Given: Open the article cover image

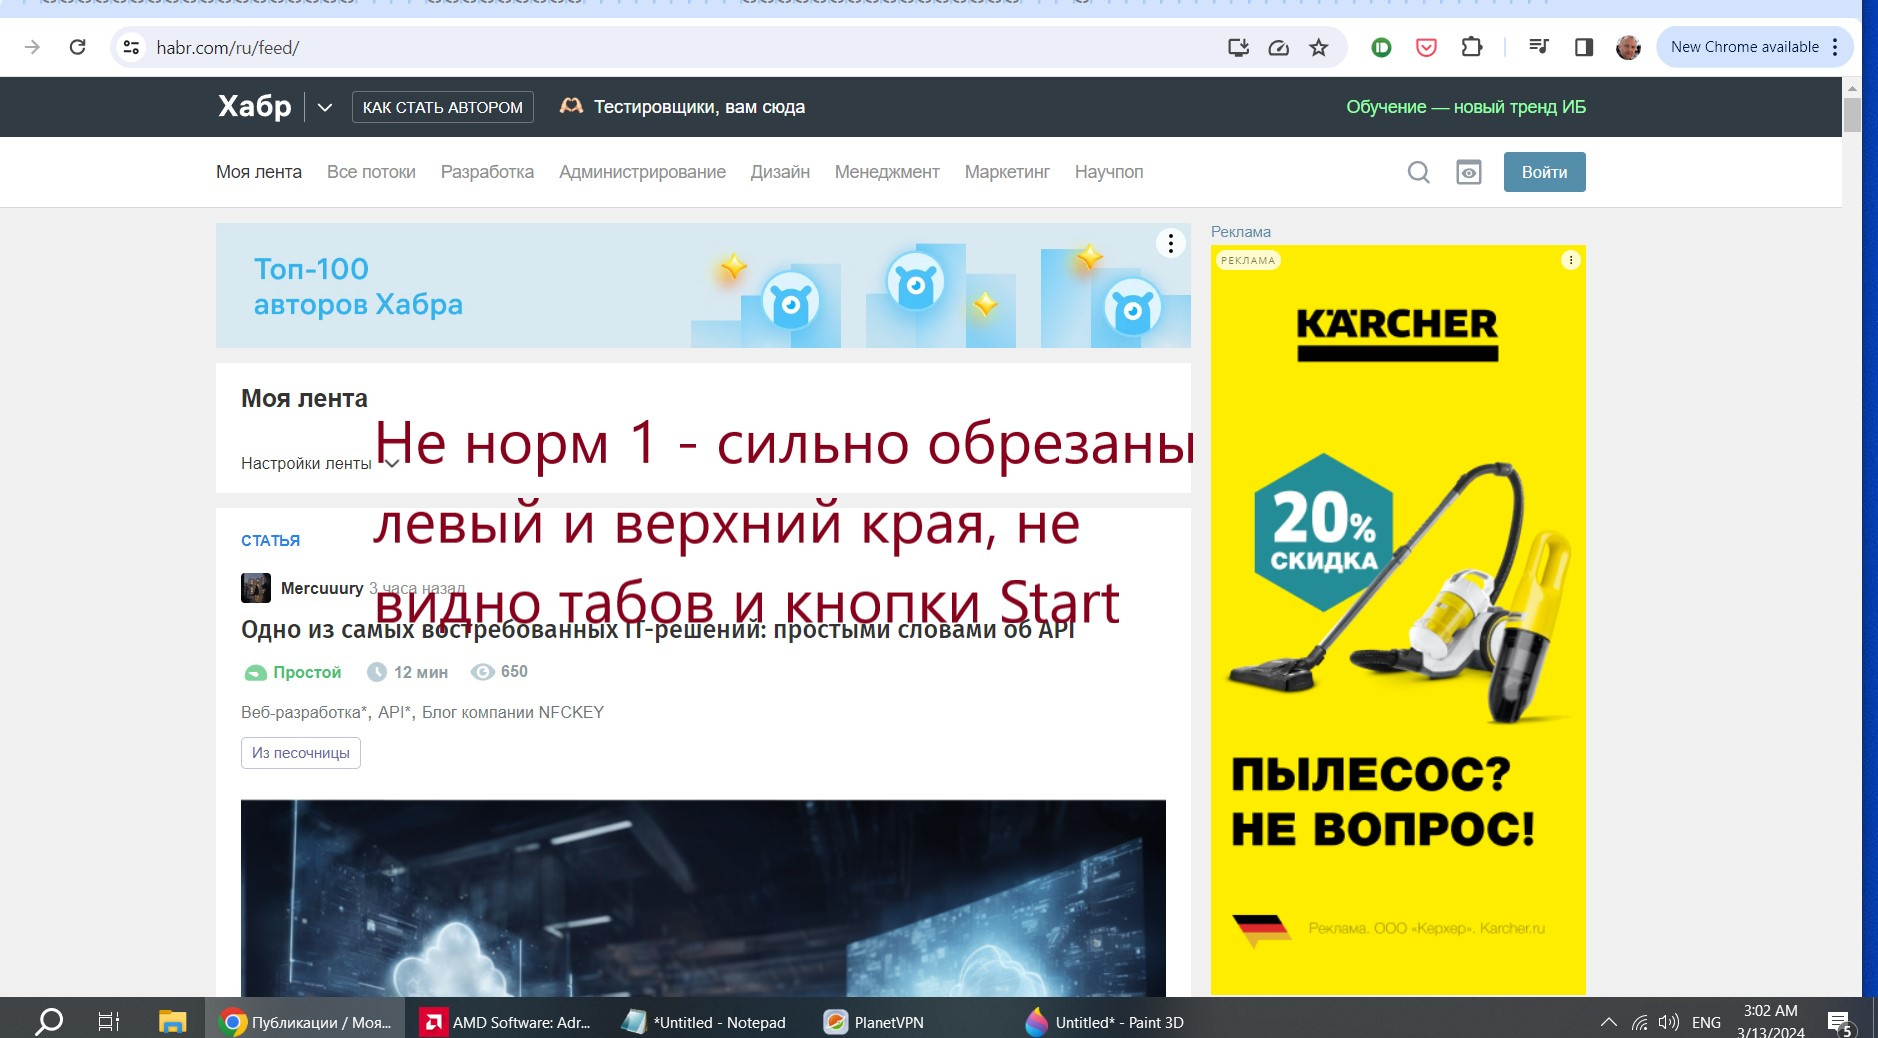Looking at the screenshot, I should (x=703, y=898).
